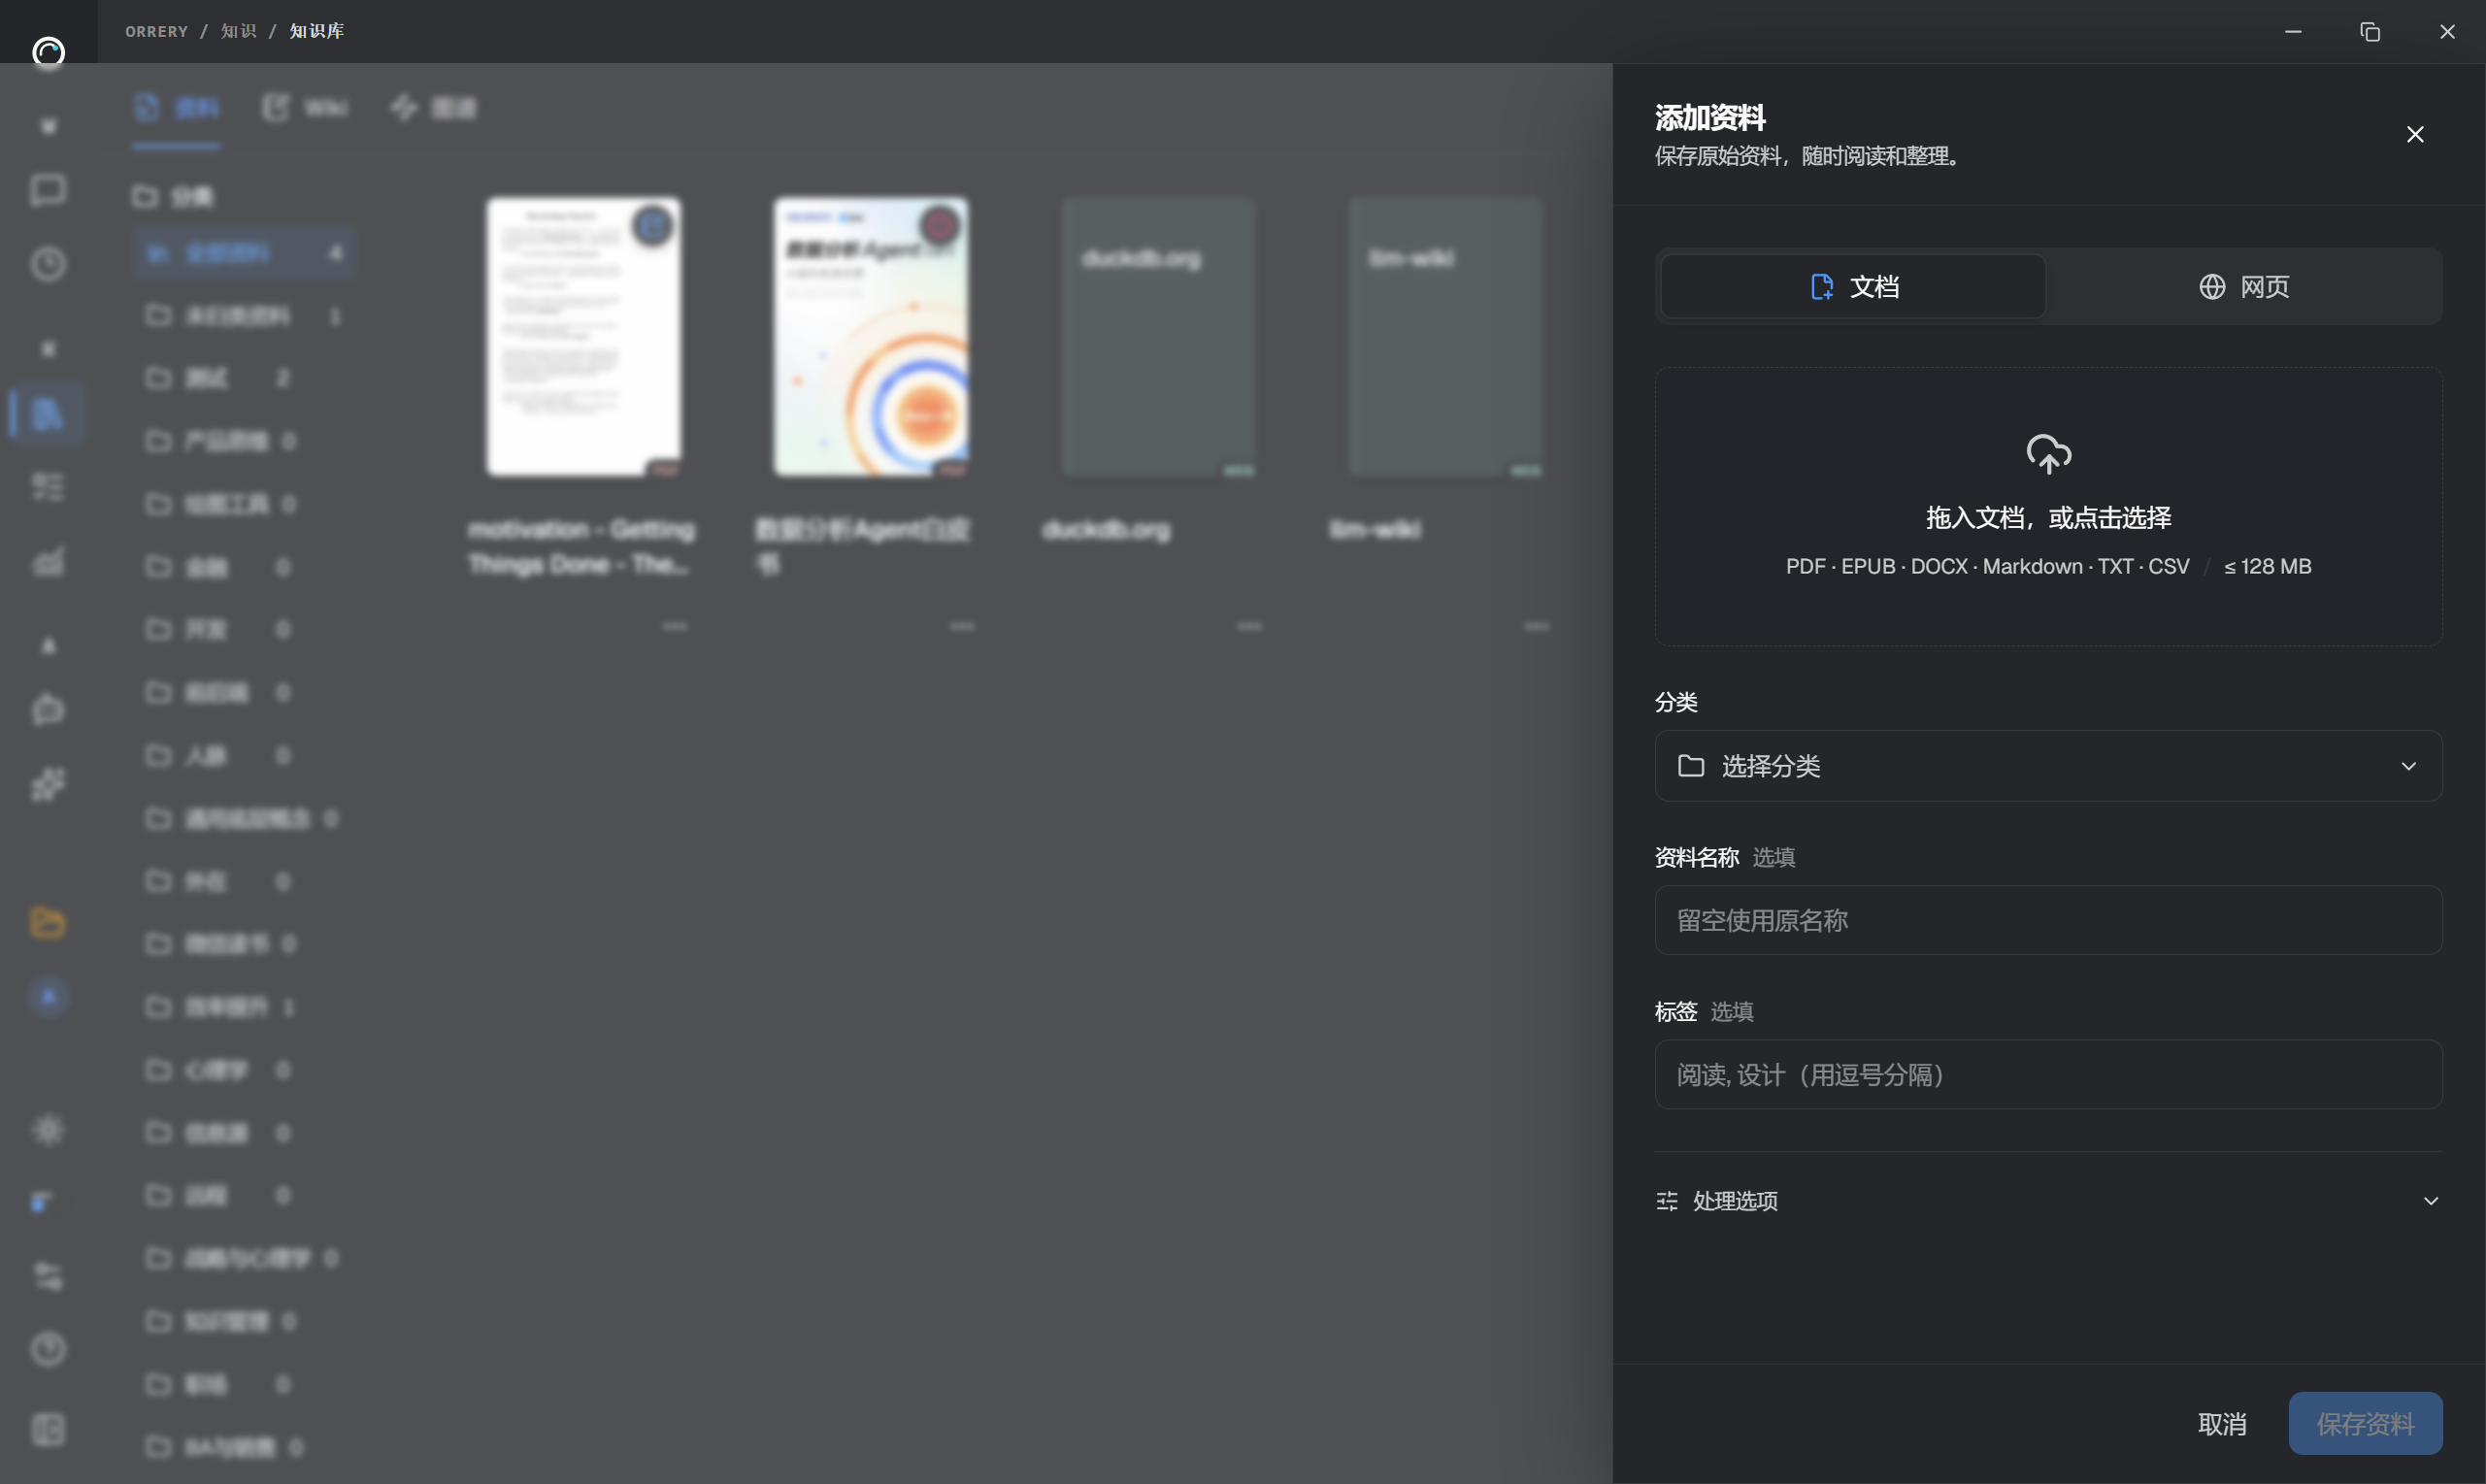Click 知识库 in the breadcrumb

coord(316,31)
